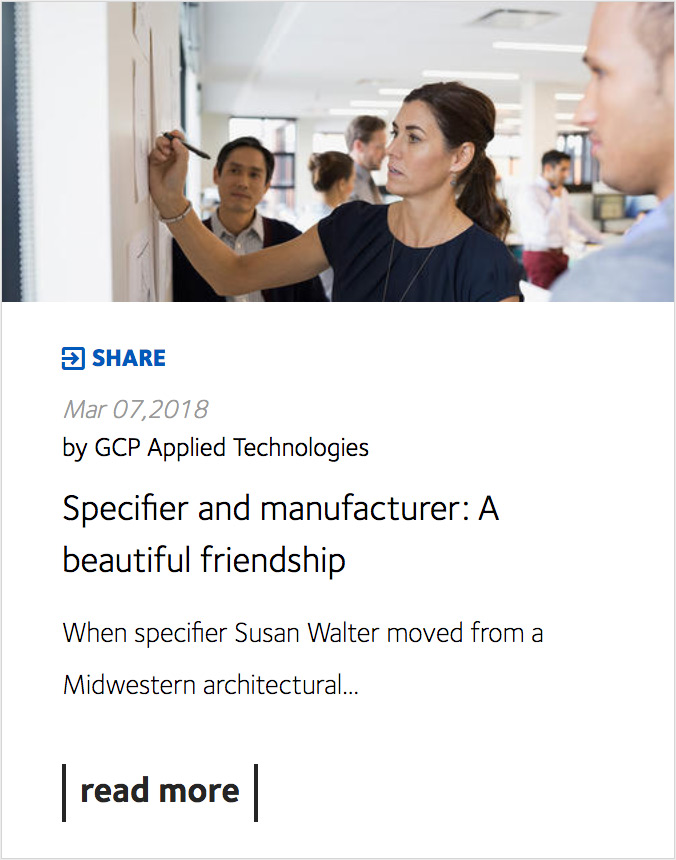The width and height of the screenshot is (676, 860).
Task: Click the left vertical bar beside 'read more'
Action: click(x=64, y=792)
